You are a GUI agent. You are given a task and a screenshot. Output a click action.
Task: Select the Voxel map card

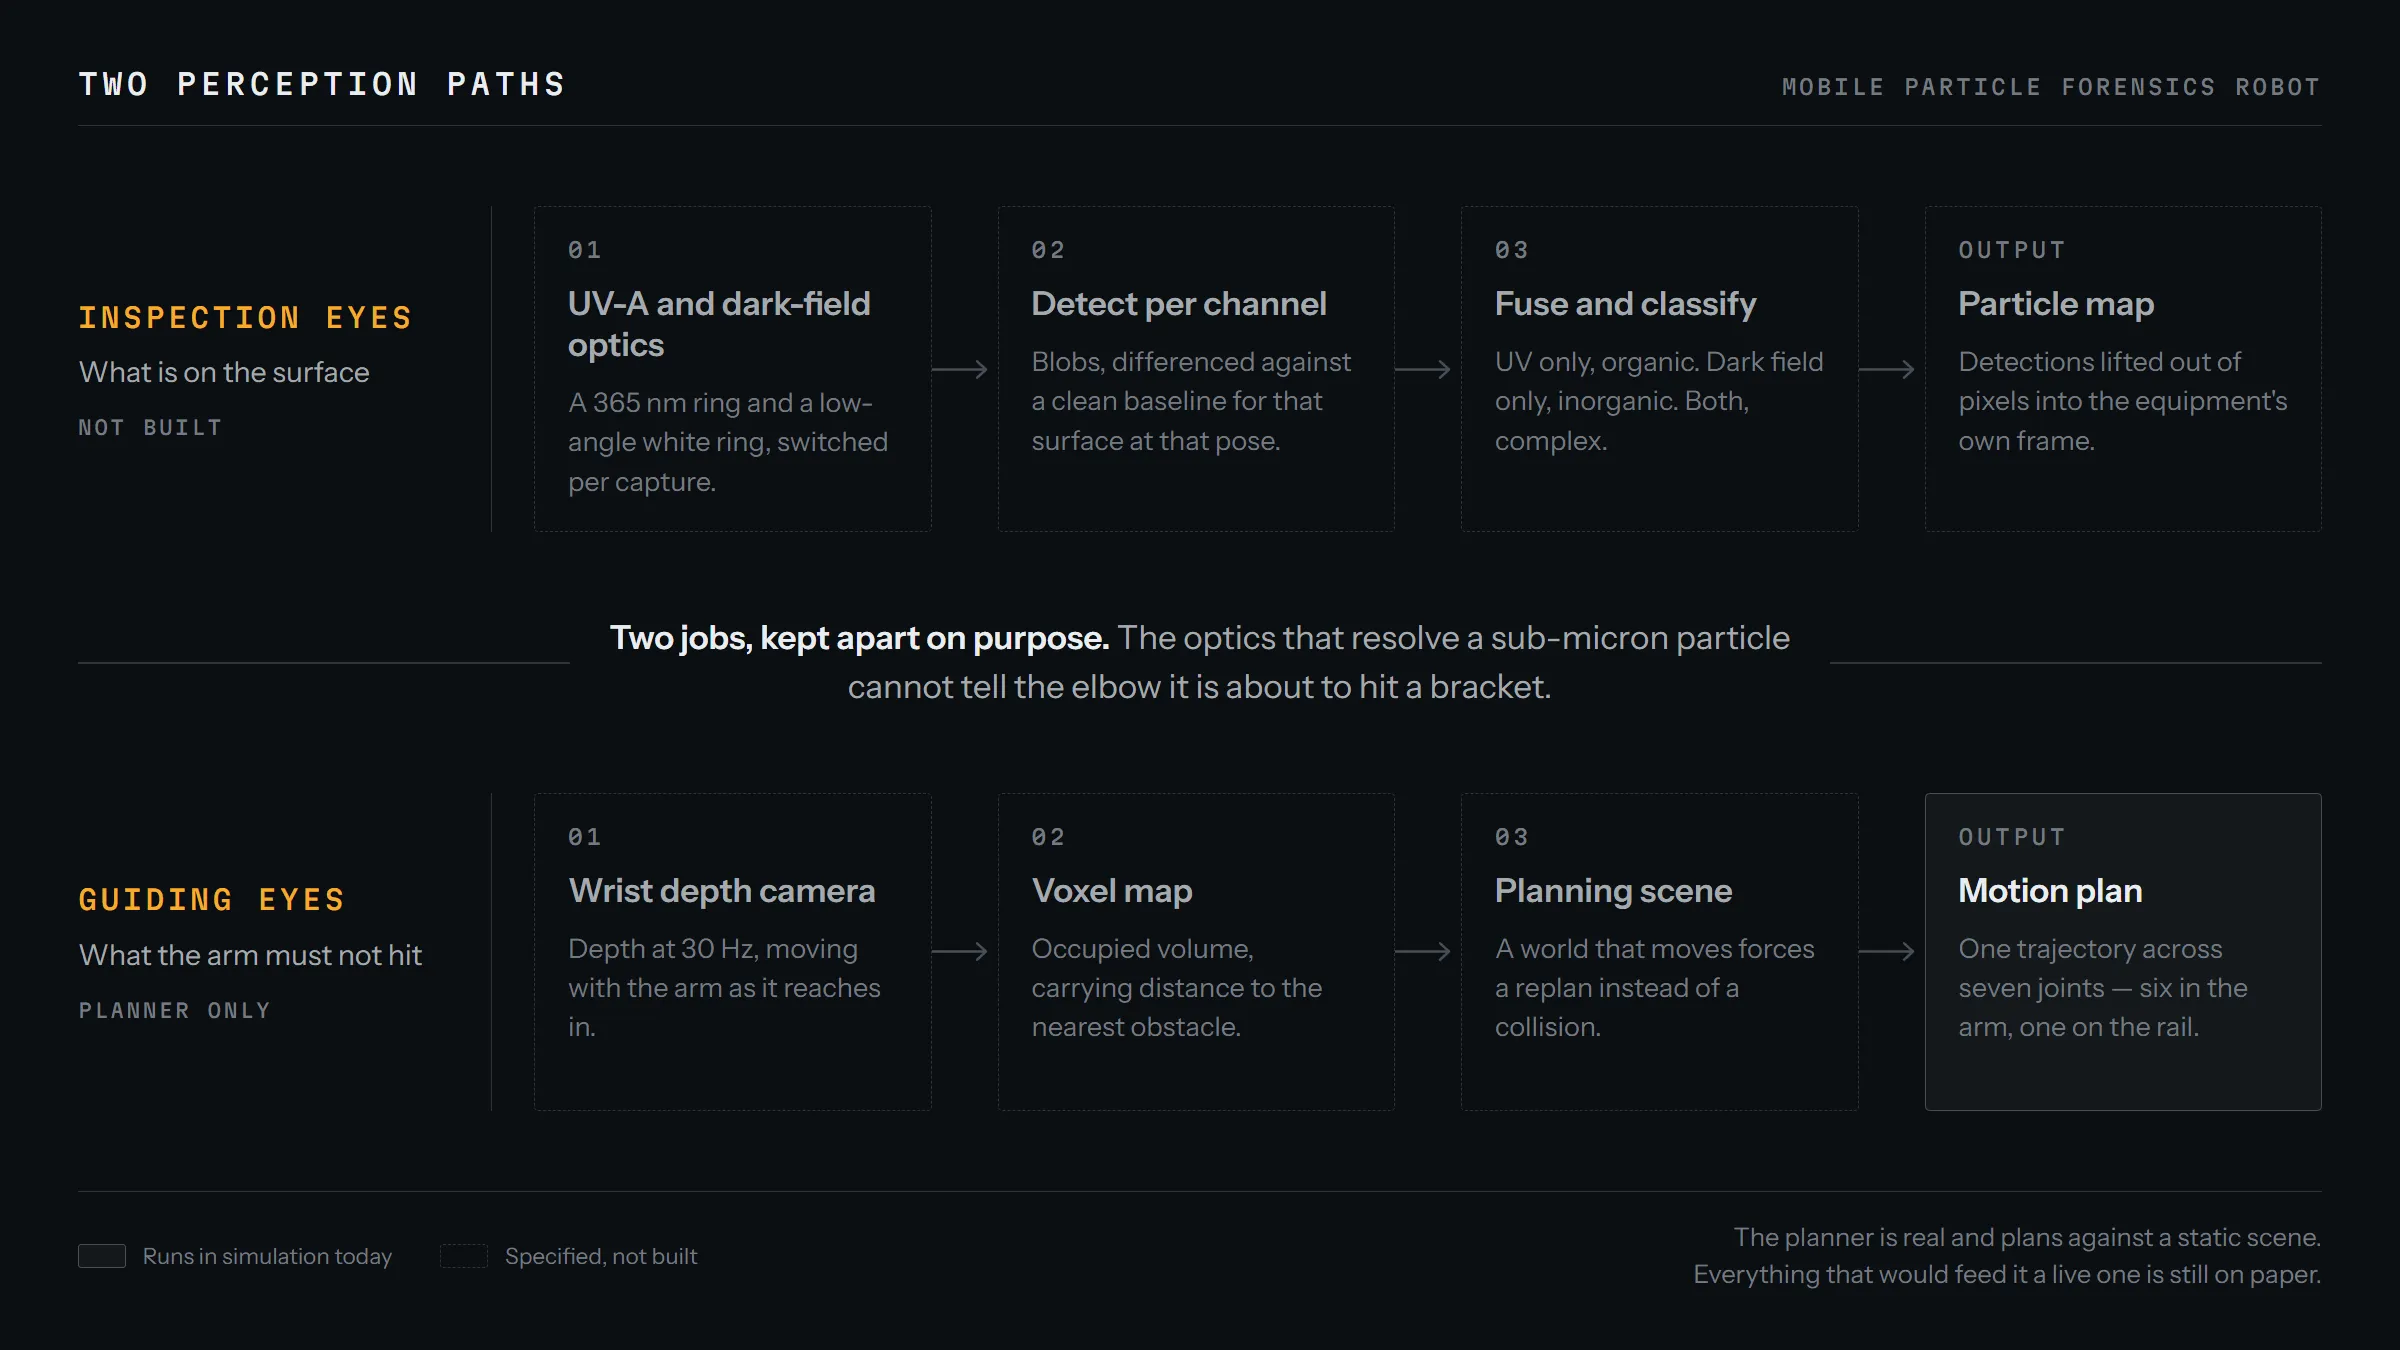point(1196,952)
